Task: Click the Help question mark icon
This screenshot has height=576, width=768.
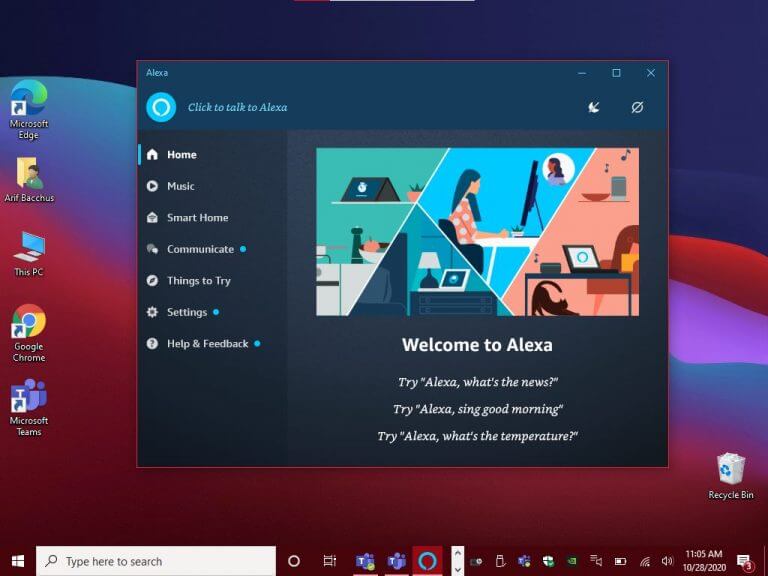Action: [152, 344]
